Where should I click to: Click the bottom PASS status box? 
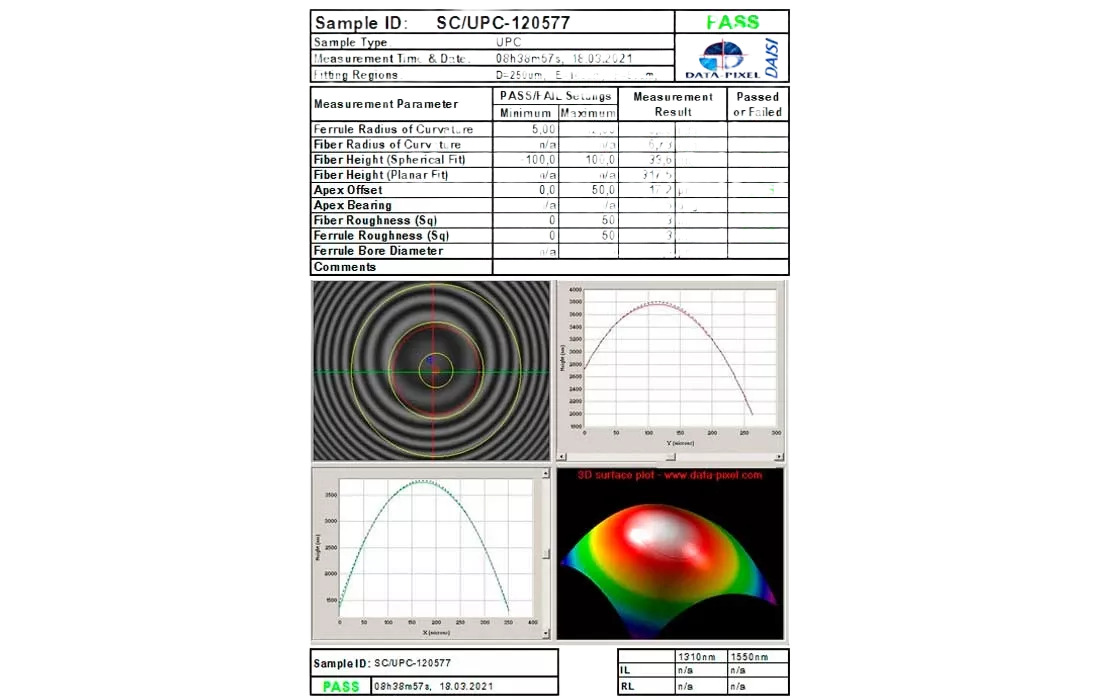click(x=341, y=687)
